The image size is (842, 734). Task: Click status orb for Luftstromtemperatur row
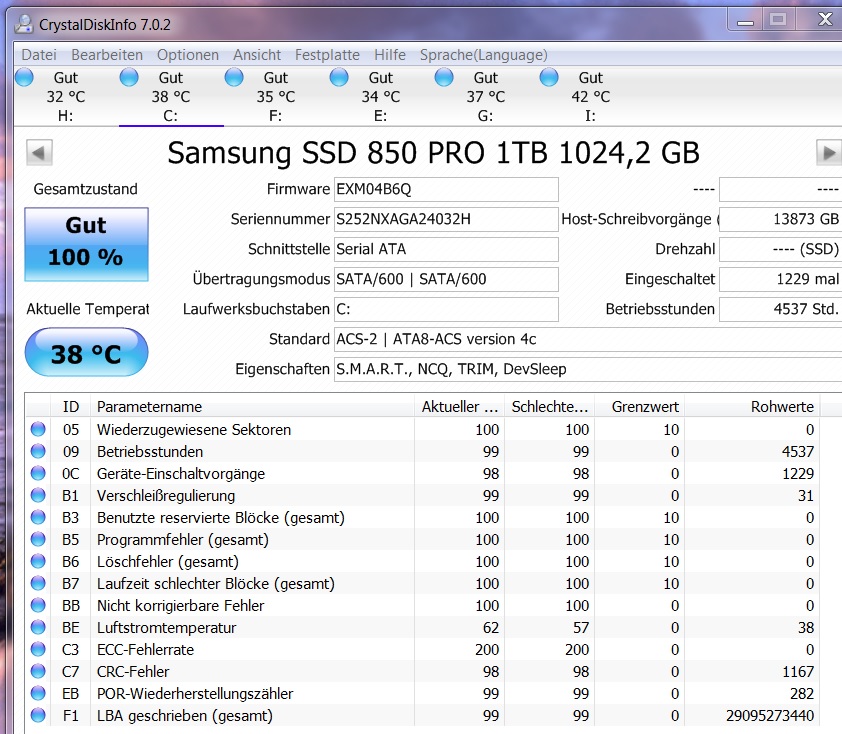[x=38, y=627]
